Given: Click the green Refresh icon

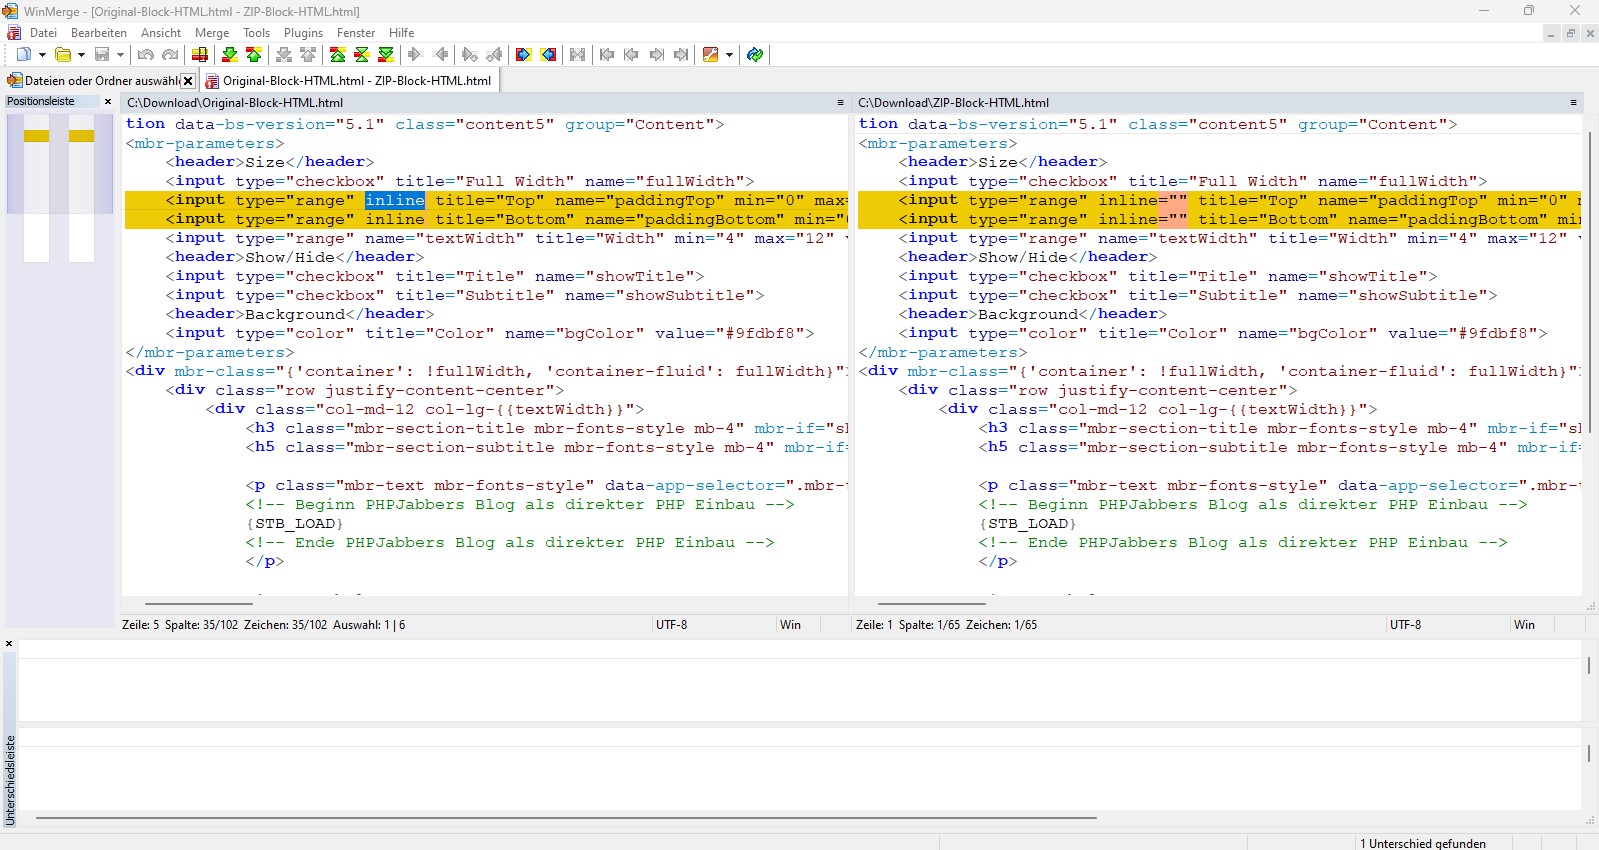Looking at the screenshot, I should pyautogui.click(x=755, y=55).
